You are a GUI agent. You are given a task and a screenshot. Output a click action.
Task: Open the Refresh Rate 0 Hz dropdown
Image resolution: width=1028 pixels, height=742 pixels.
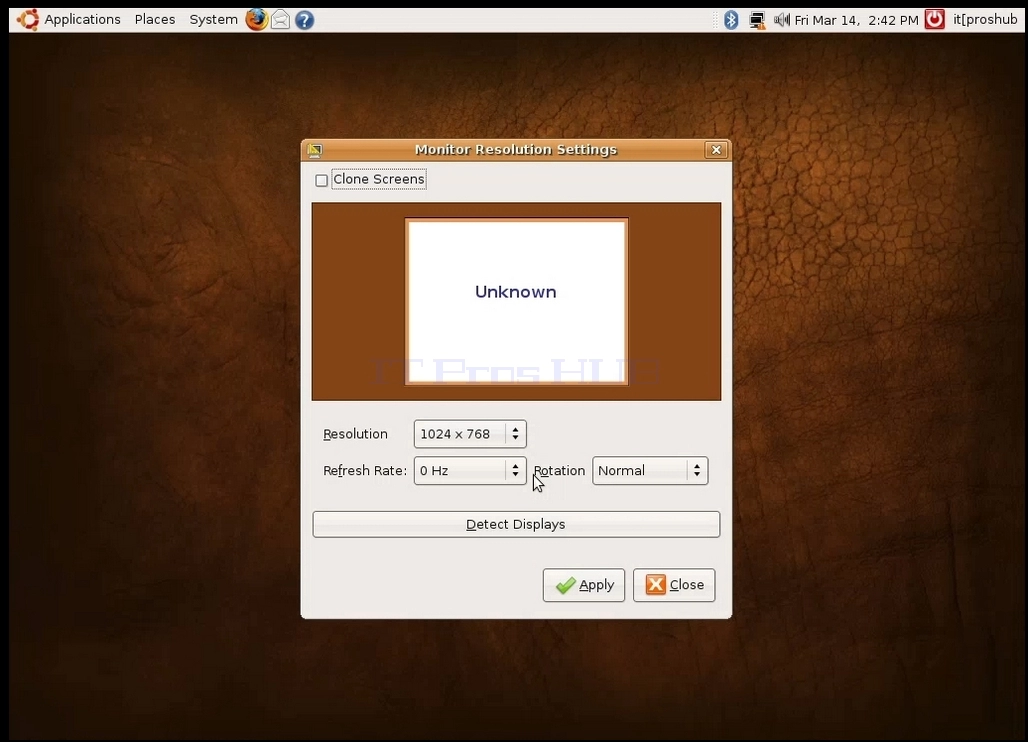(470, 471)
